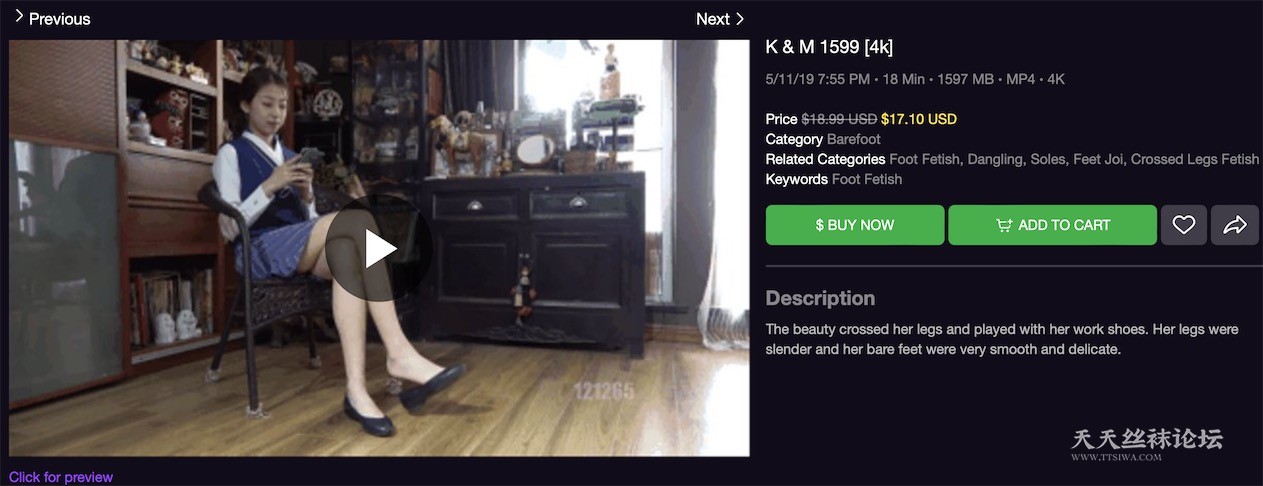Open the Barefoot category link
Viewport: 1263px width, 486px height.
point(853,139)
